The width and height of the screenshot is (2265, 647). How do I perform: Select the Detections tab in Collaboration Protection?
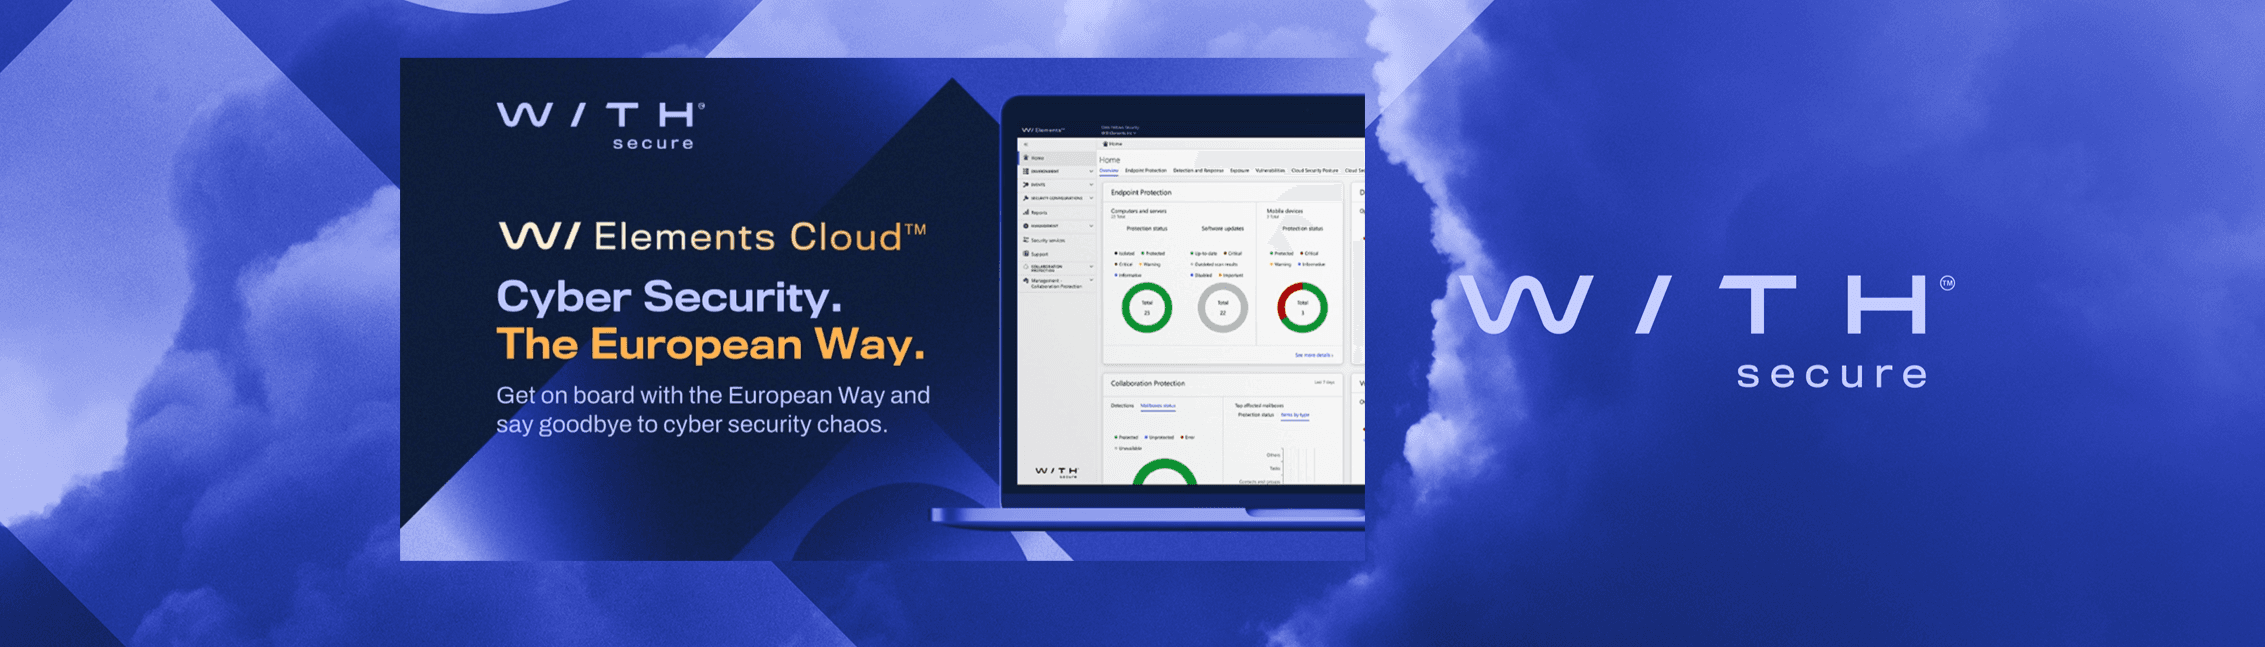tap(1122, 406)
